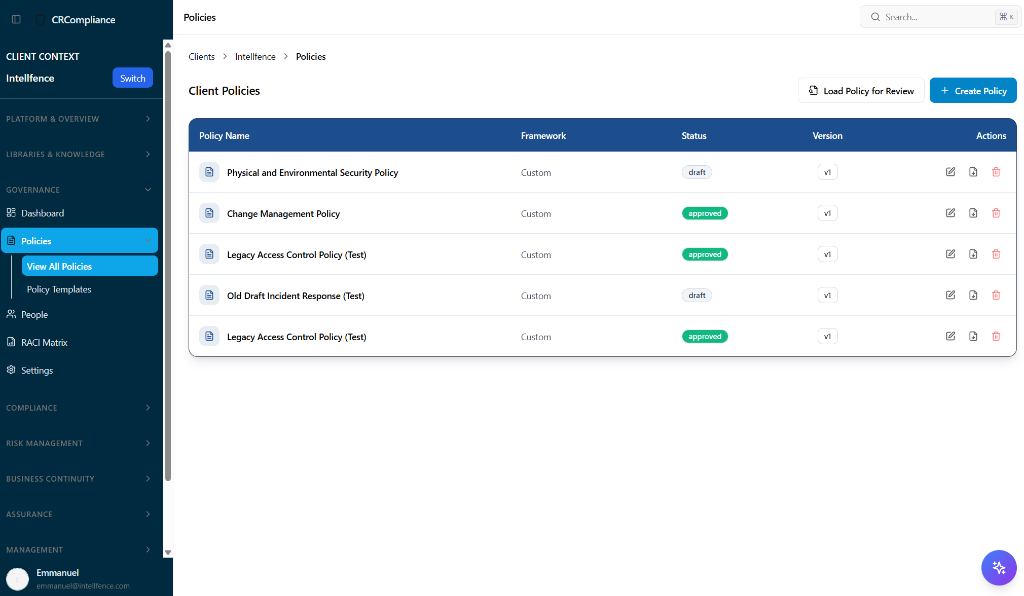Image resolution: width=1024 pixels, height=596 pixels.
Task: Click the Create Policy button
Action: [972, 91]
